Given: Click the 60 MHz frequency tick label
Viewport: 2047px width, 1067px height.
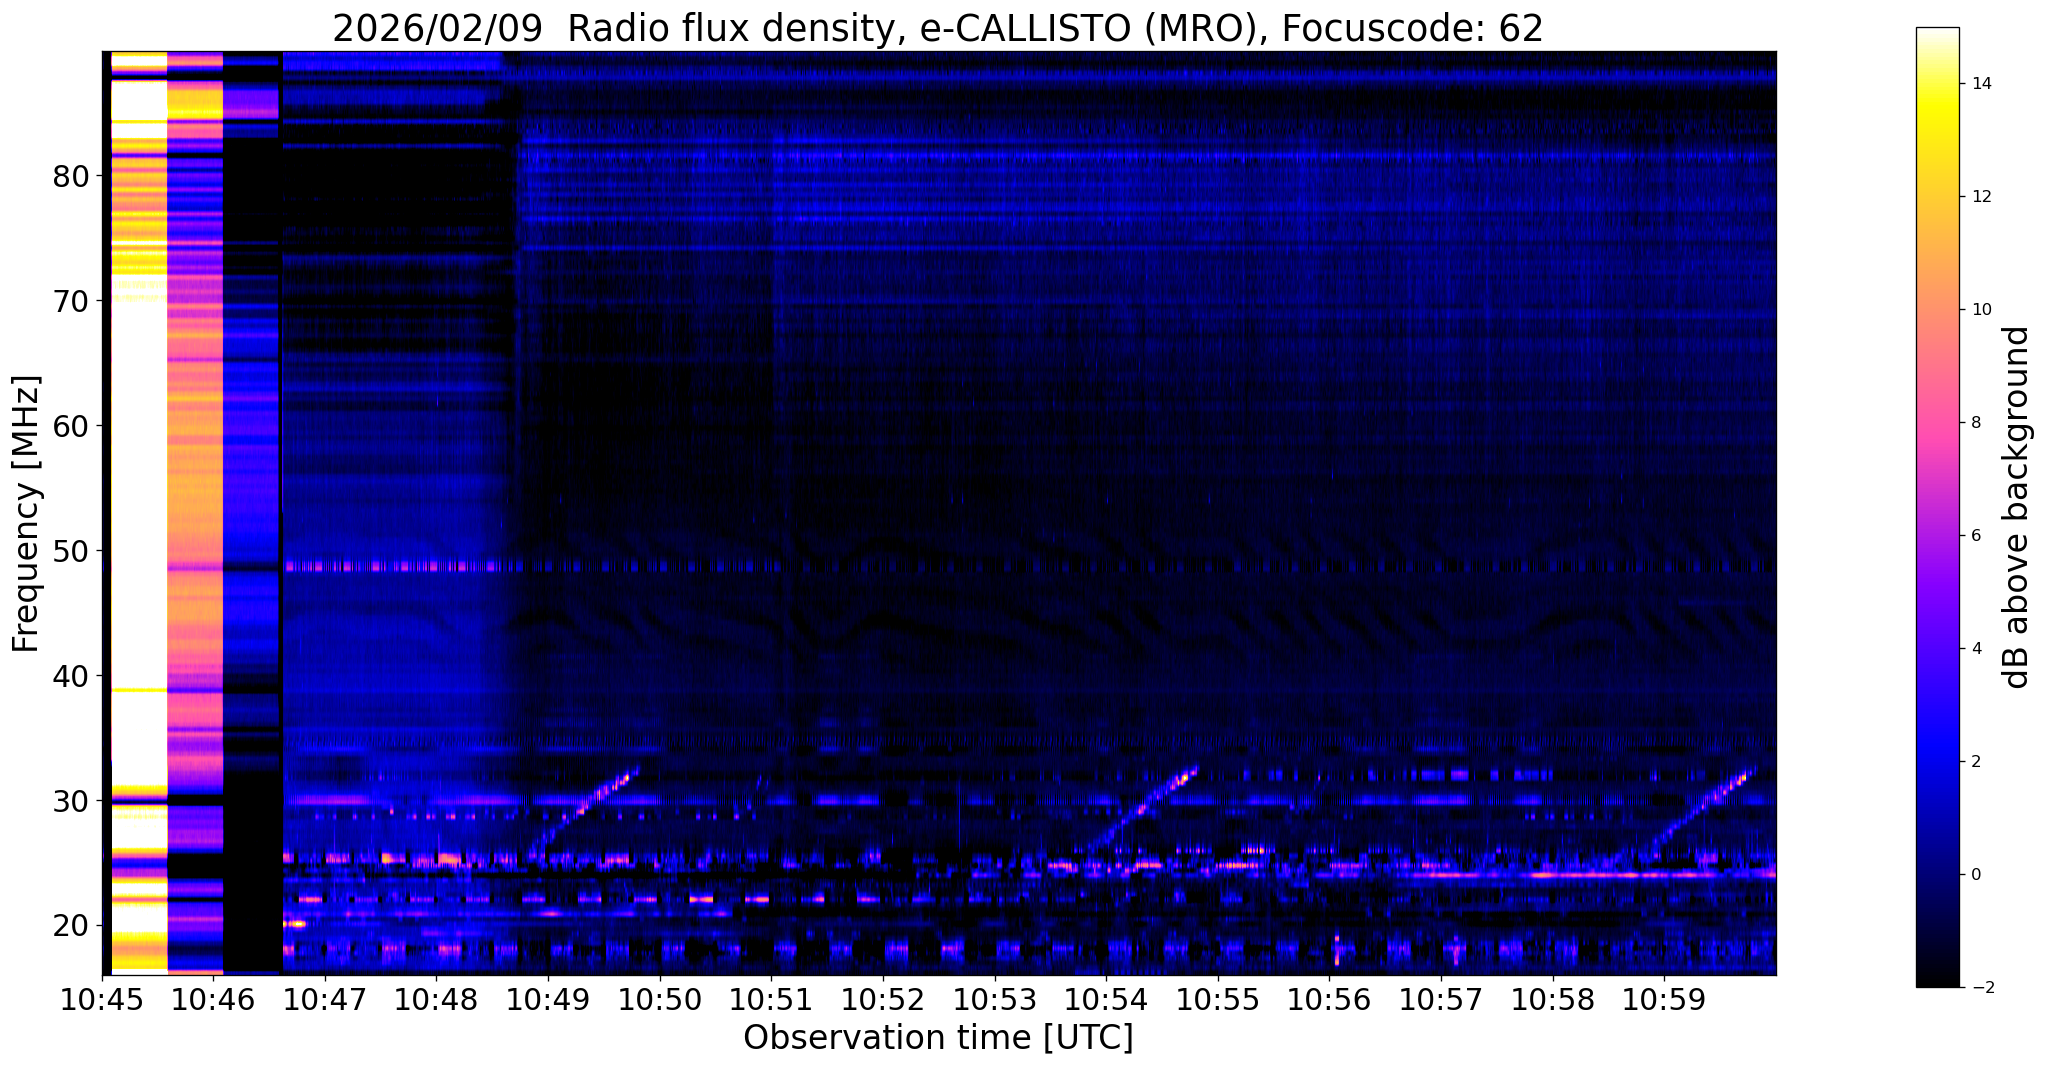Looking at the screenshot, I should click(71, 426).
